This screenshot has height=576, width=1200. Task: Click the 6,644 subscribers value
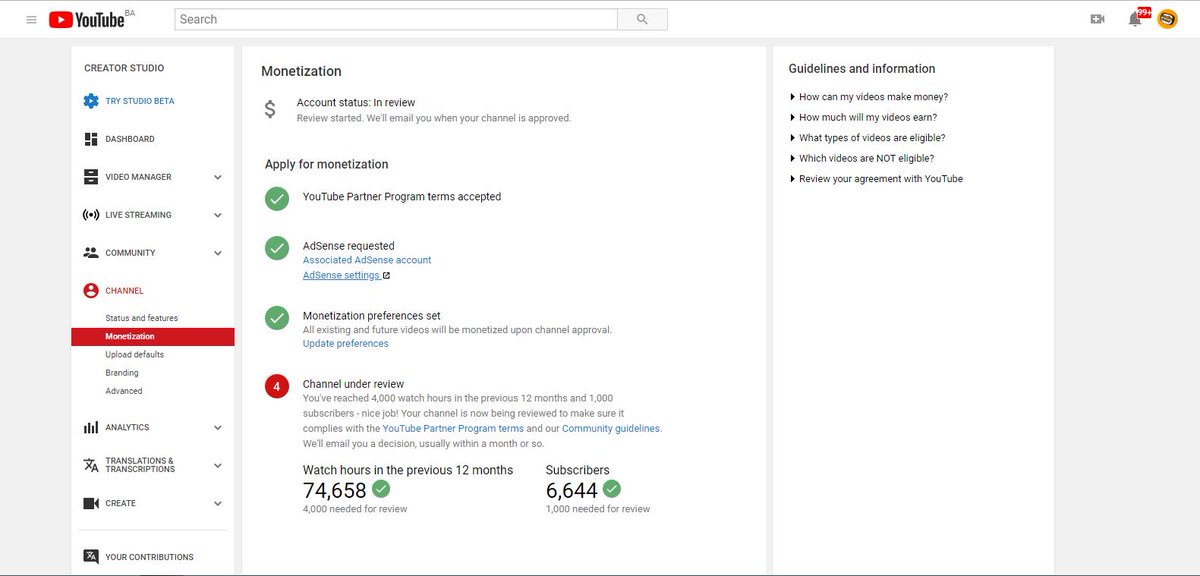572,490
